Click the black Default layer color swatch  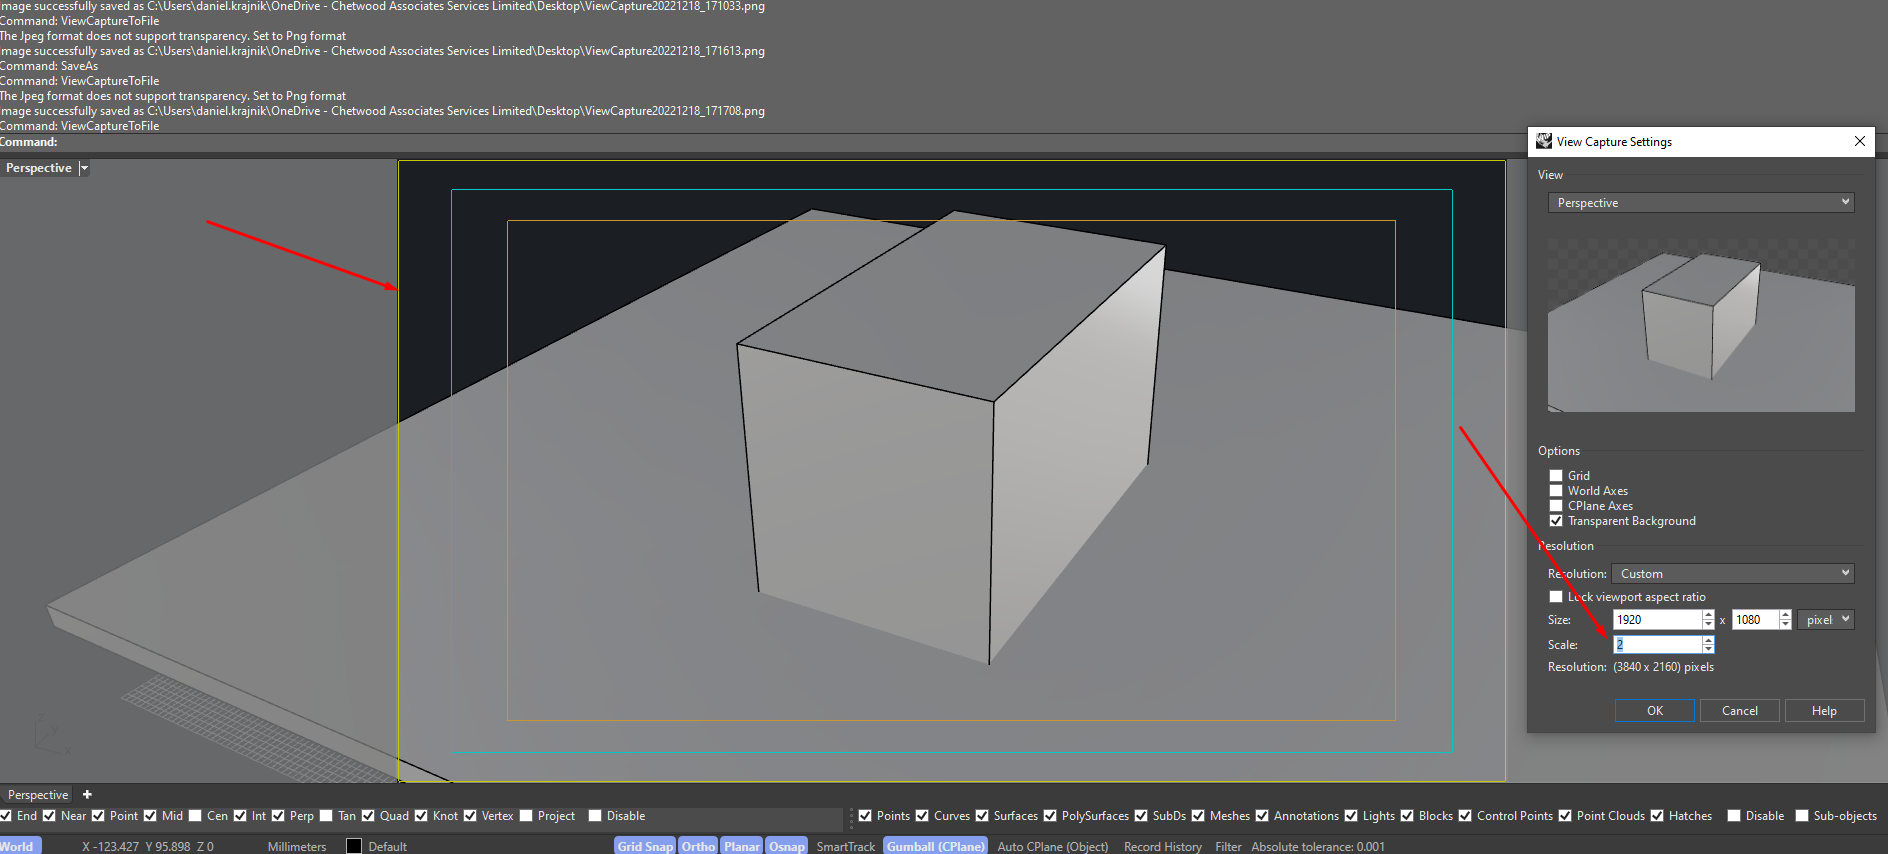[354, 846]
